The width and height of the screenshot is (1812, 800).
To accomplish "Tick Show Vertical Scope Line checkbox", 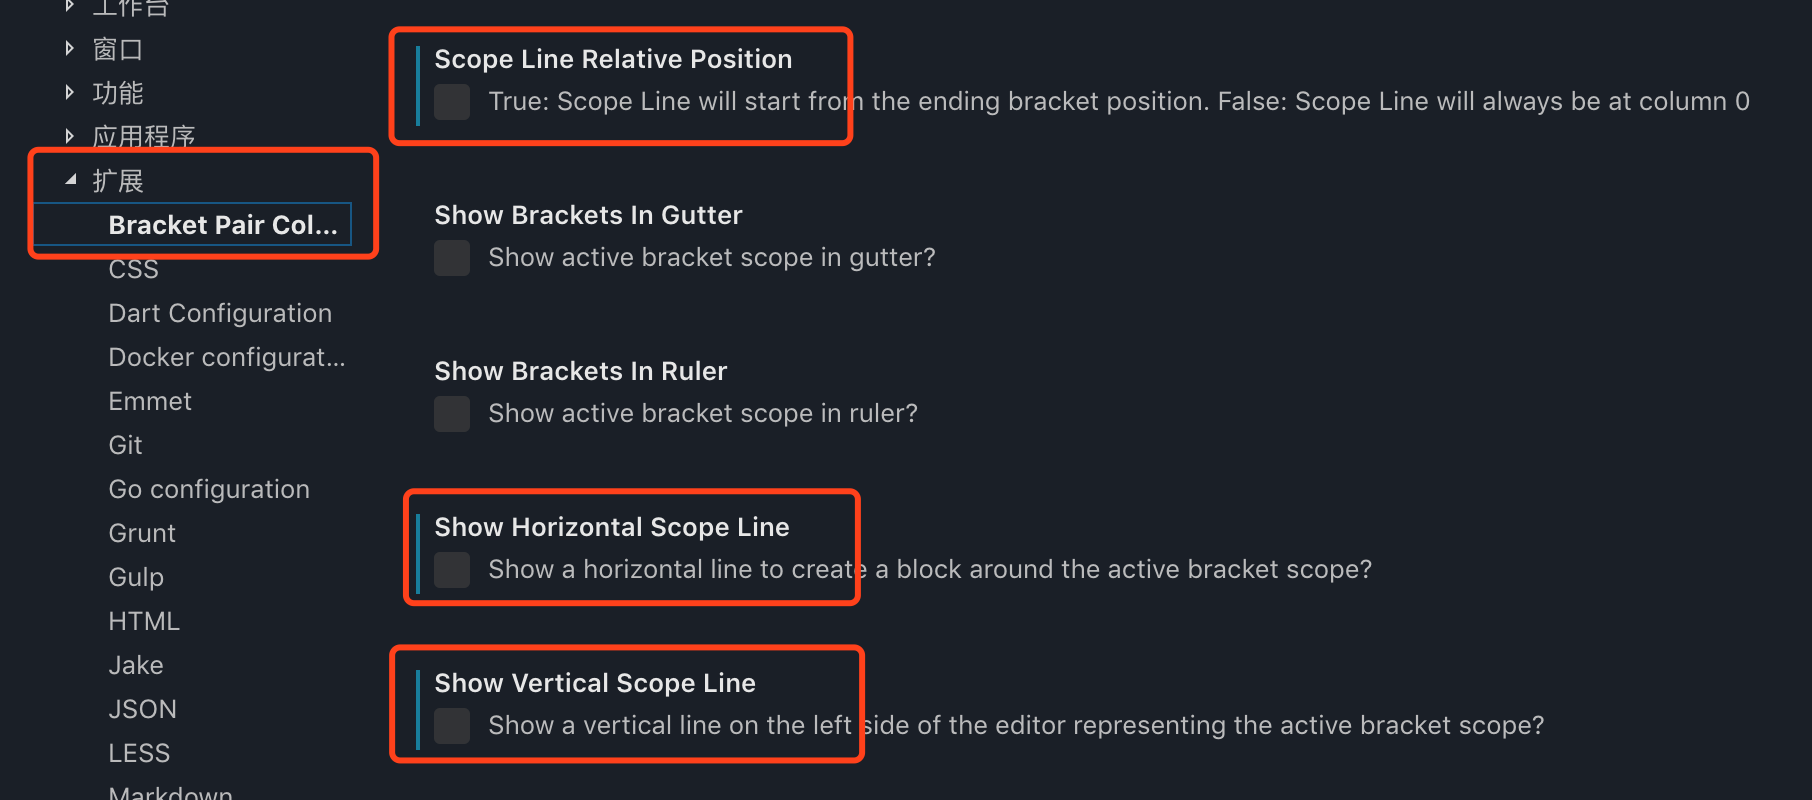I will (x=452, y=726).
